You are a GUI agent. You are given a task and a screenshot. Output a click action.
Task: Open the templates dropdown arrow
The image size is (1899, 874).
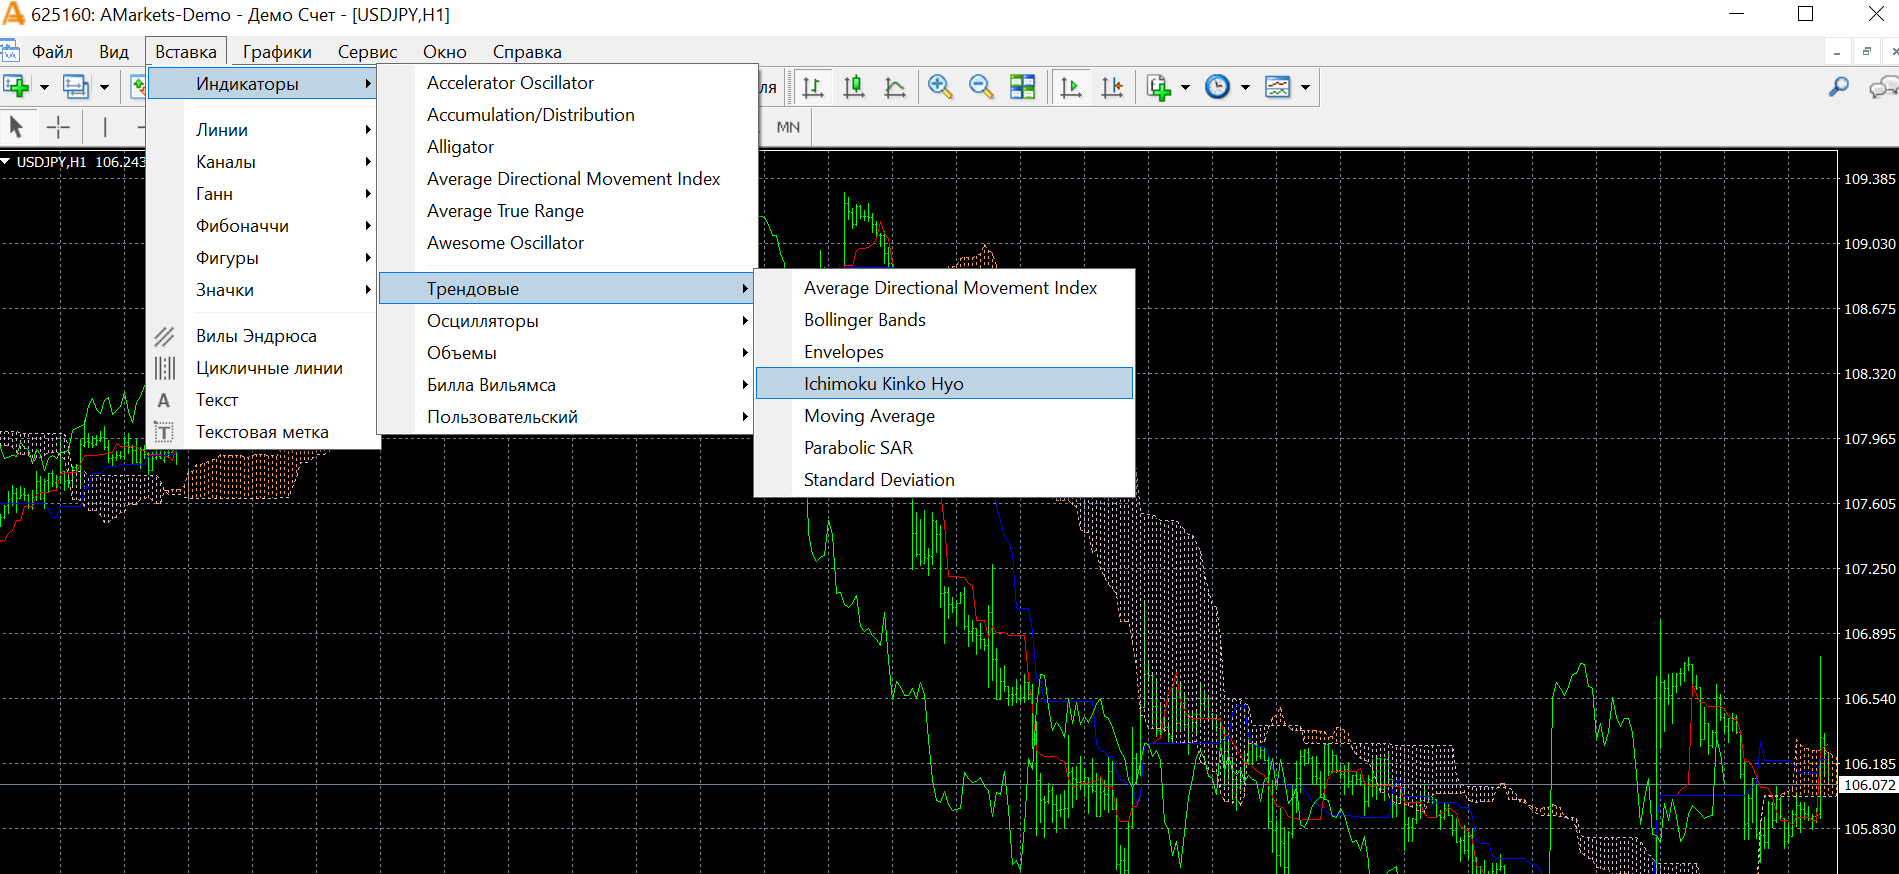tap(1305, 88)
